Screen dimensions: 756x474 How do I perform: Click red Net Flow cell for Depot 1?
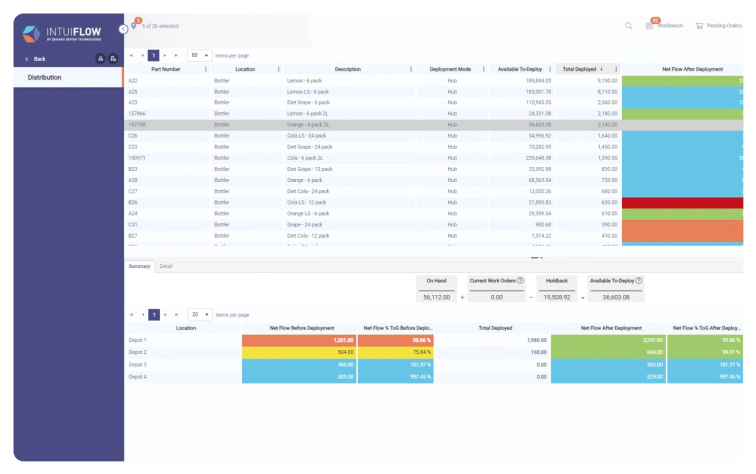298,340
